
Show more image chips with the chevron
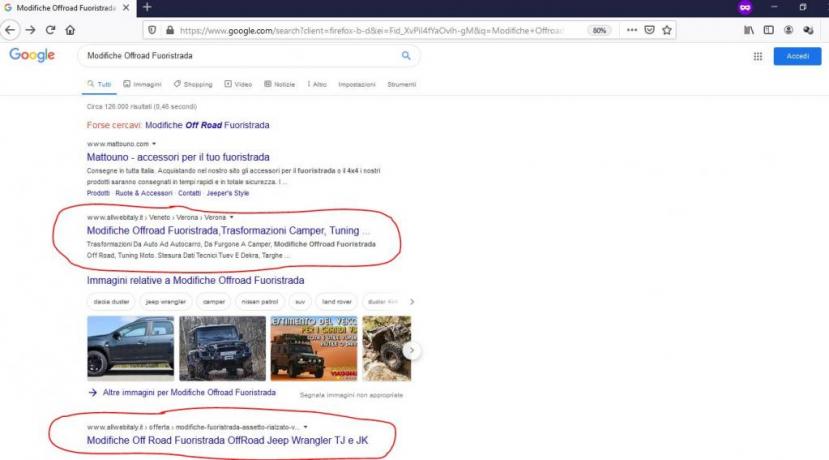[x=412, y=301]
